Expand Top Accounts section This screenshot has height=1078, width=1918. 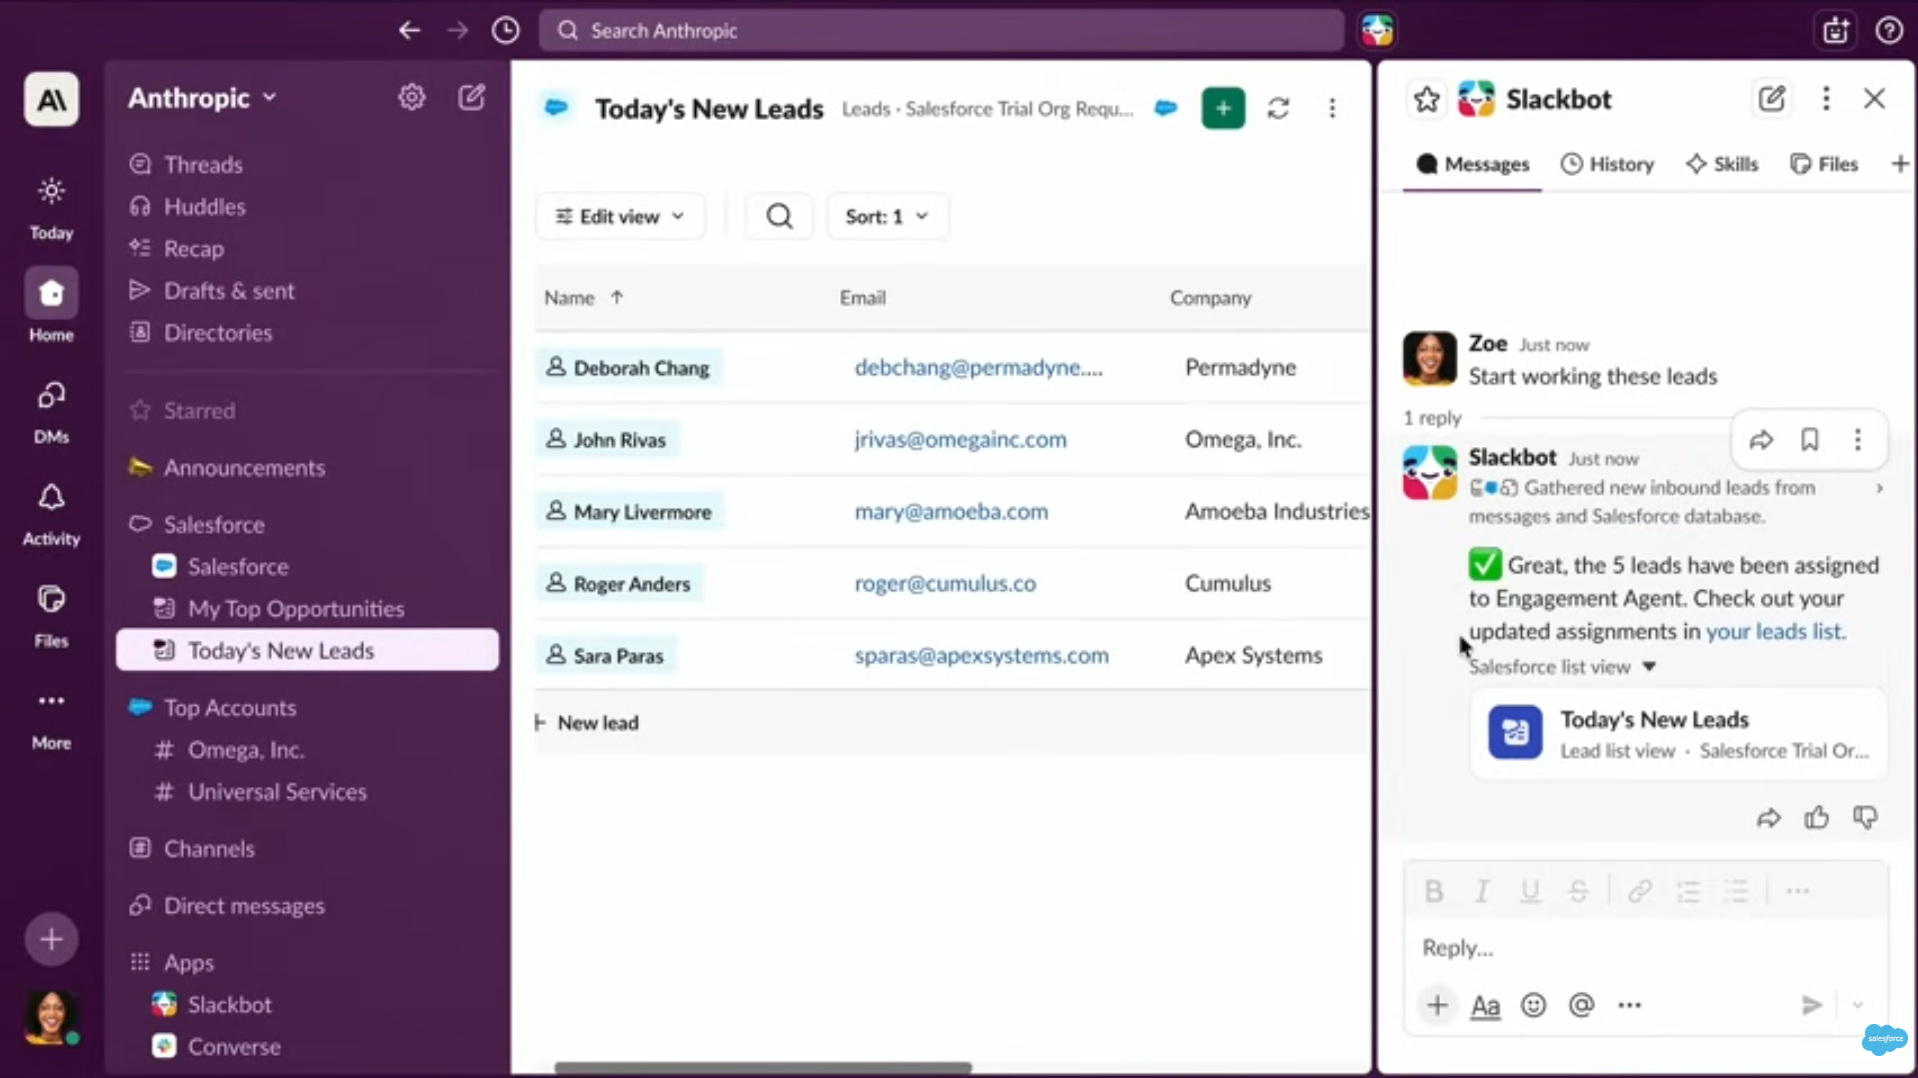tap(230, 708)
